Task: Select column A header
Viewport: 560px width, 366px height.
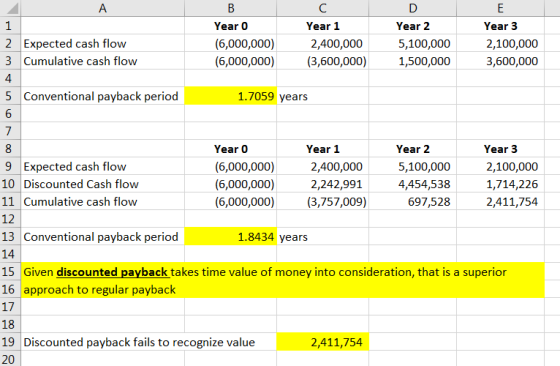Action: [102, 8]
